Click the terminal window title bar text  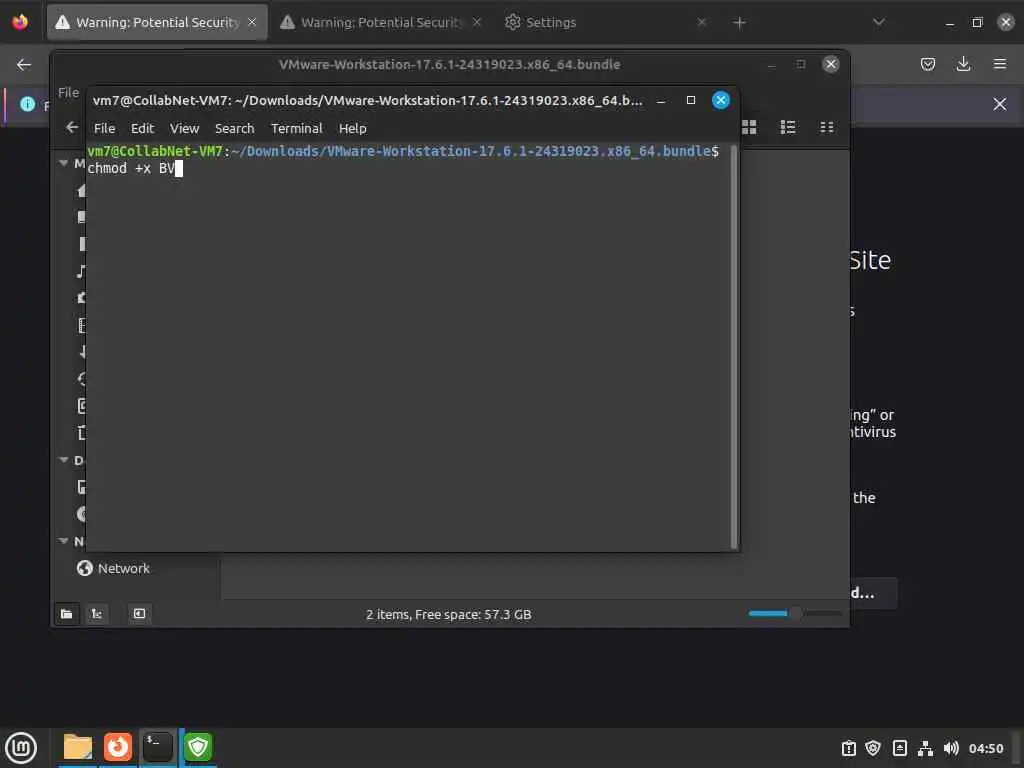368,101
